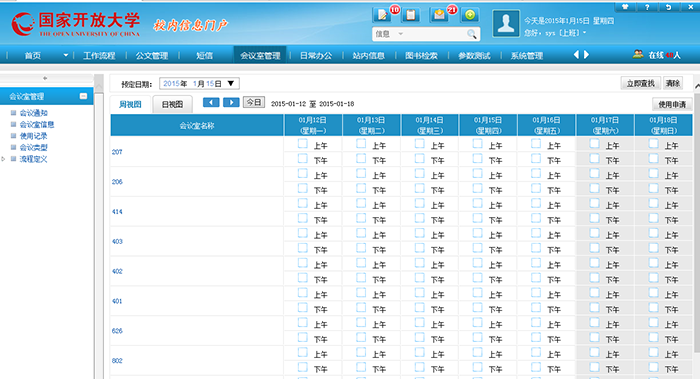Open the 工作流程 menu

99,56
